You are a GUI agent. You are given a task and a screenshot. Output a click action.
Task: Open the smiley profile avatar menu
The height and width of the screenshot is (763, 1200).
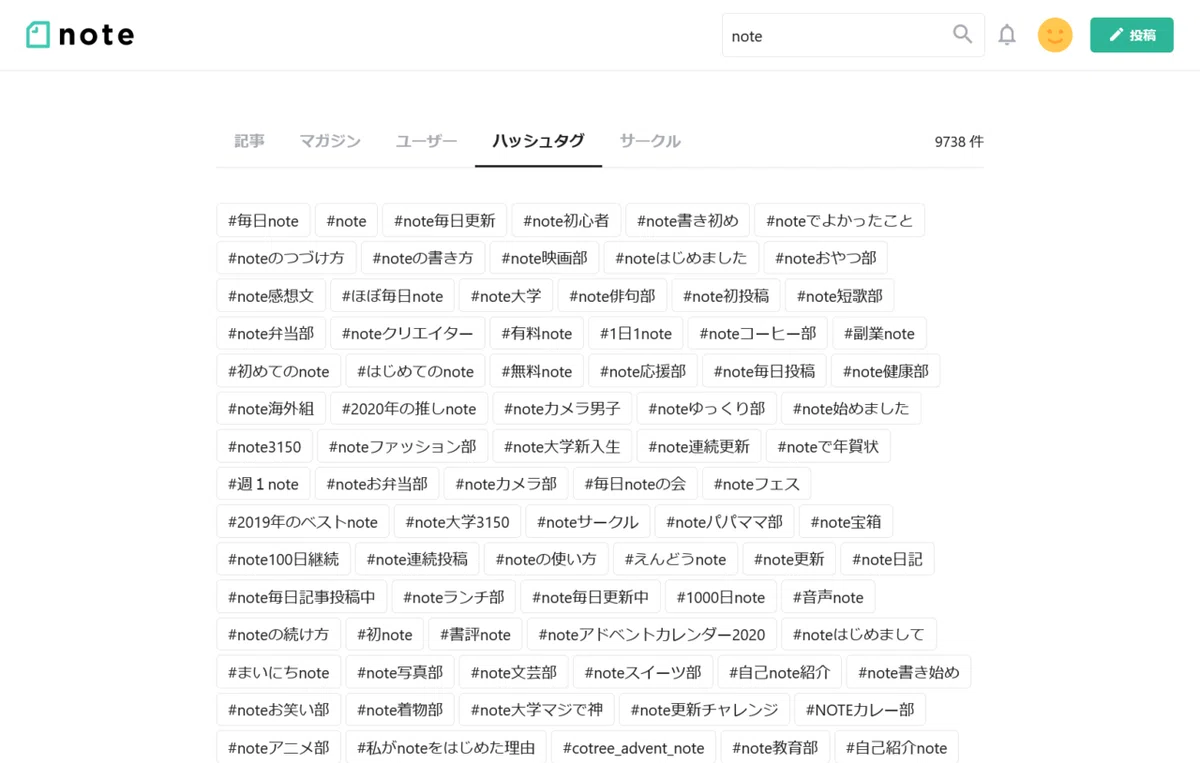[1055, 35]
